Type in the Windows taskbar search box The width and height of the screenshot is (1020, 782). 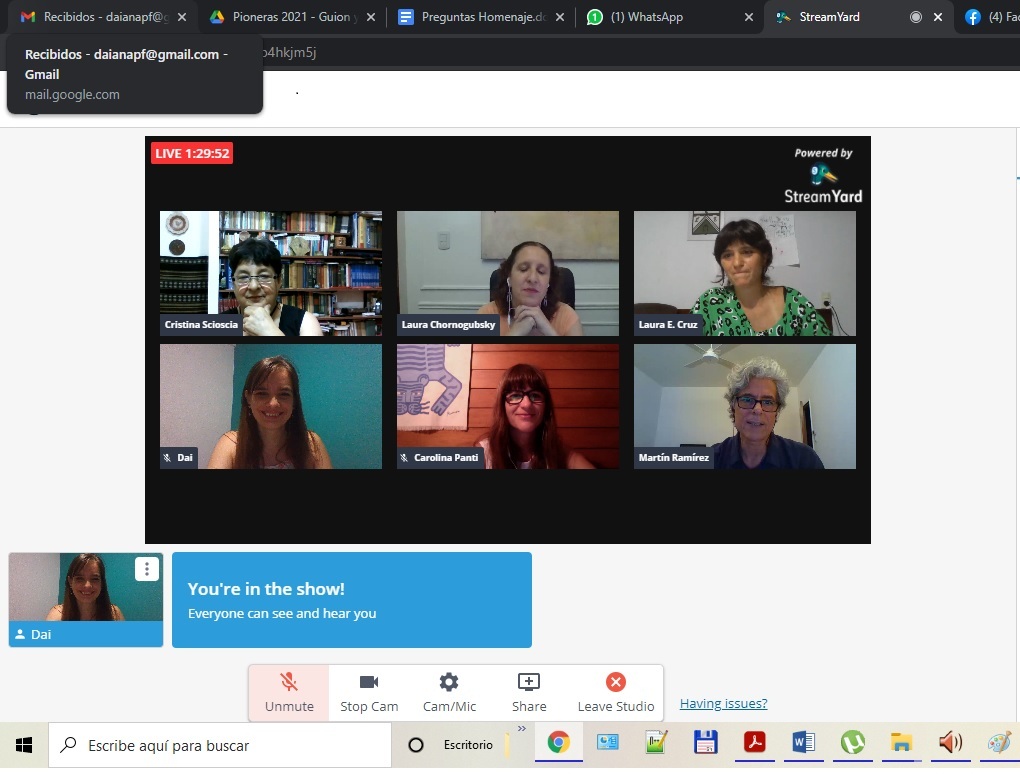tap(220, 745)
